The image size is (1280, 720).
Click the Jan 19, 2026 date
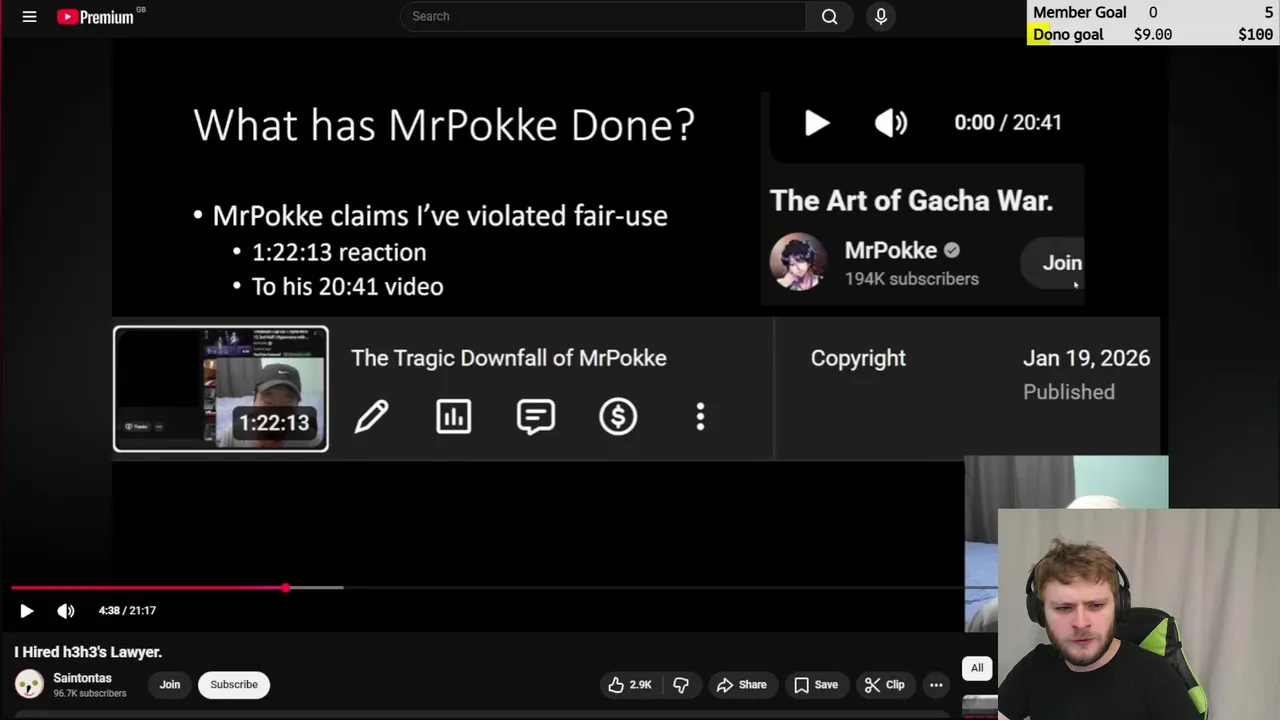pos(1086,358)
